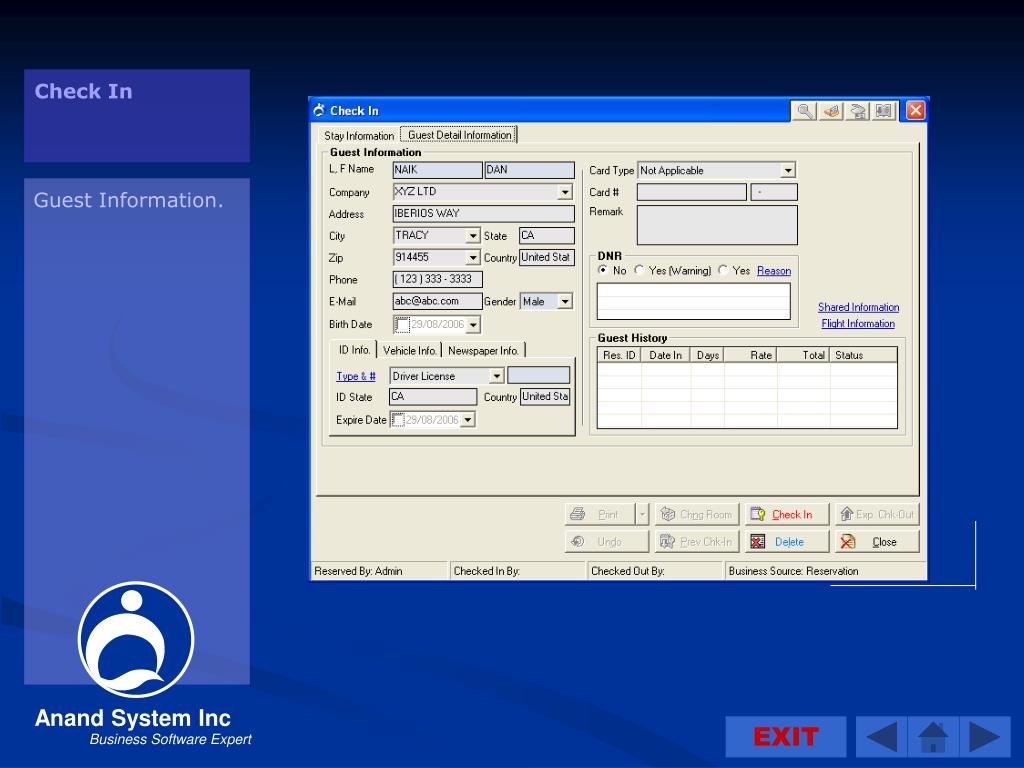The height and width of the screenshot is (768, 1024).
Task: Open the Card Type dropdown
Action: click(788, 170)
